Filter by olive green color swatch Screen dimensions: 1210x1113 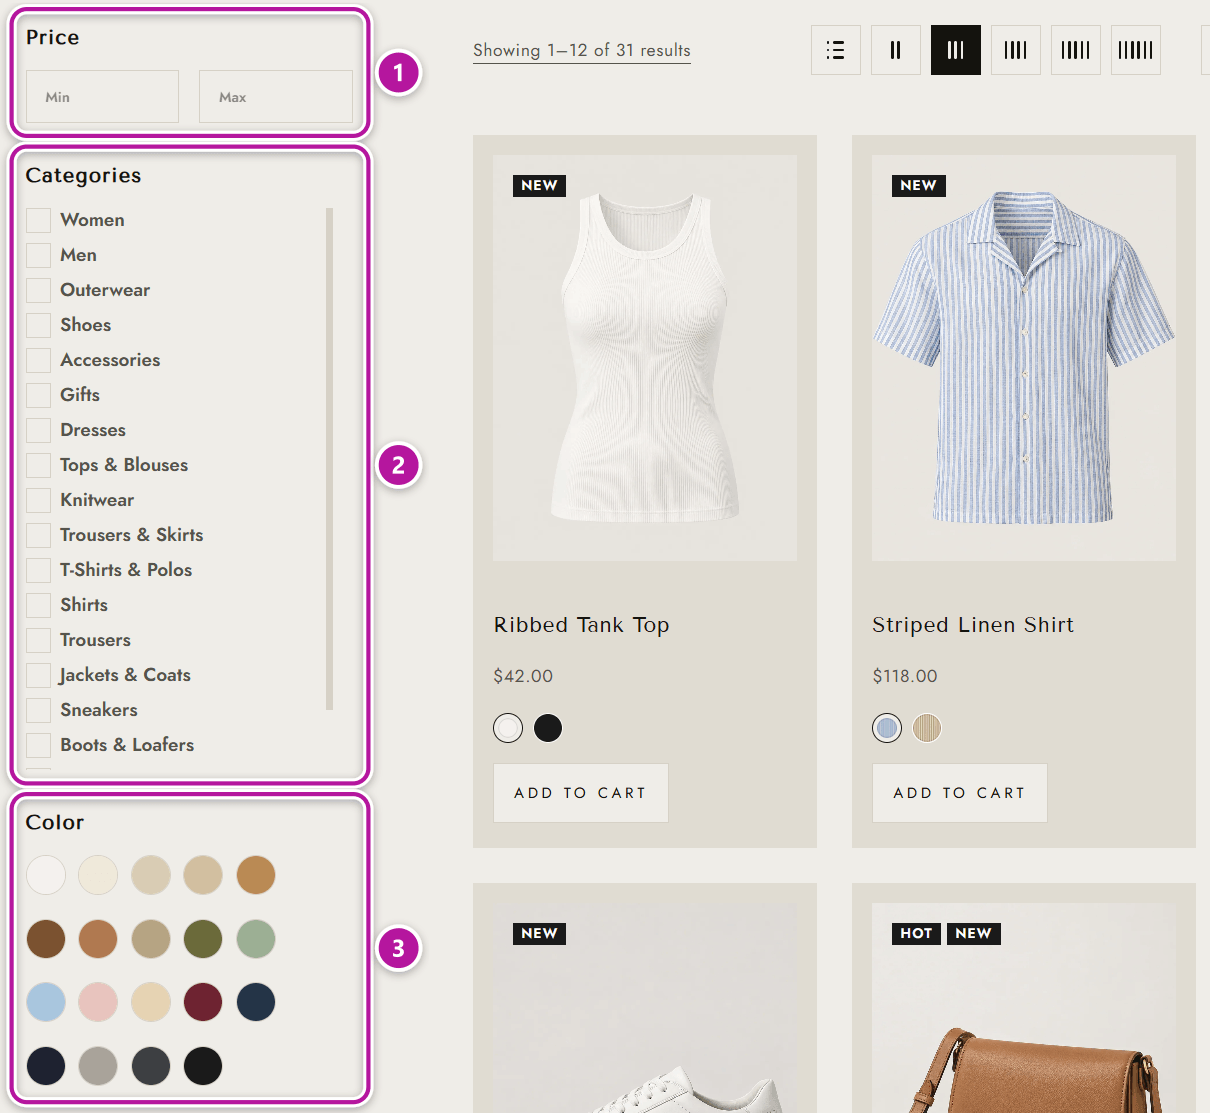tap(203, 939)
